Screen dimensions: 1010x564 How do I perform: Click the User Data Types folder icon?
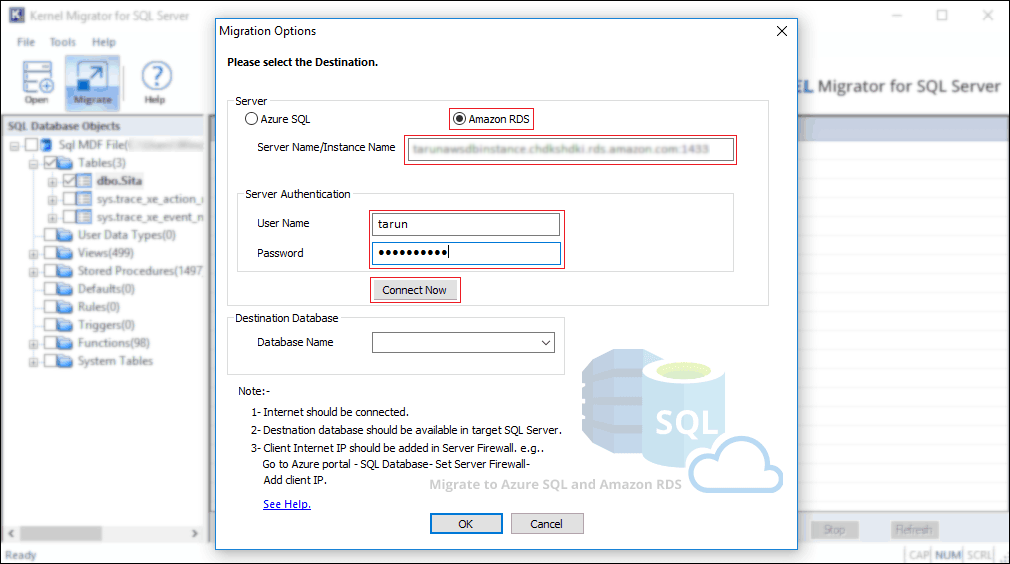(x=65, y=235)
